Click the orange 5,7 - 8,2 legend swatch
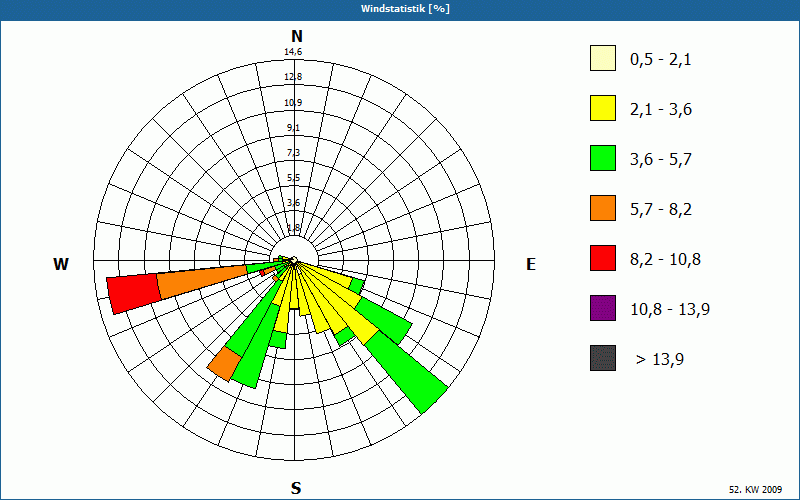This screenshot has width=800, height=500. pos(603,208)
